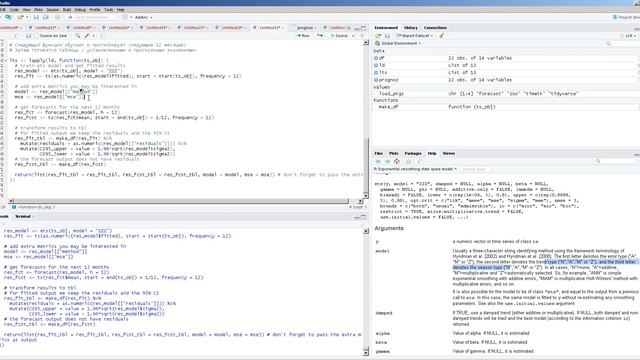Open the Build menu
Viewport: 640px width, 360px height.
67,9
